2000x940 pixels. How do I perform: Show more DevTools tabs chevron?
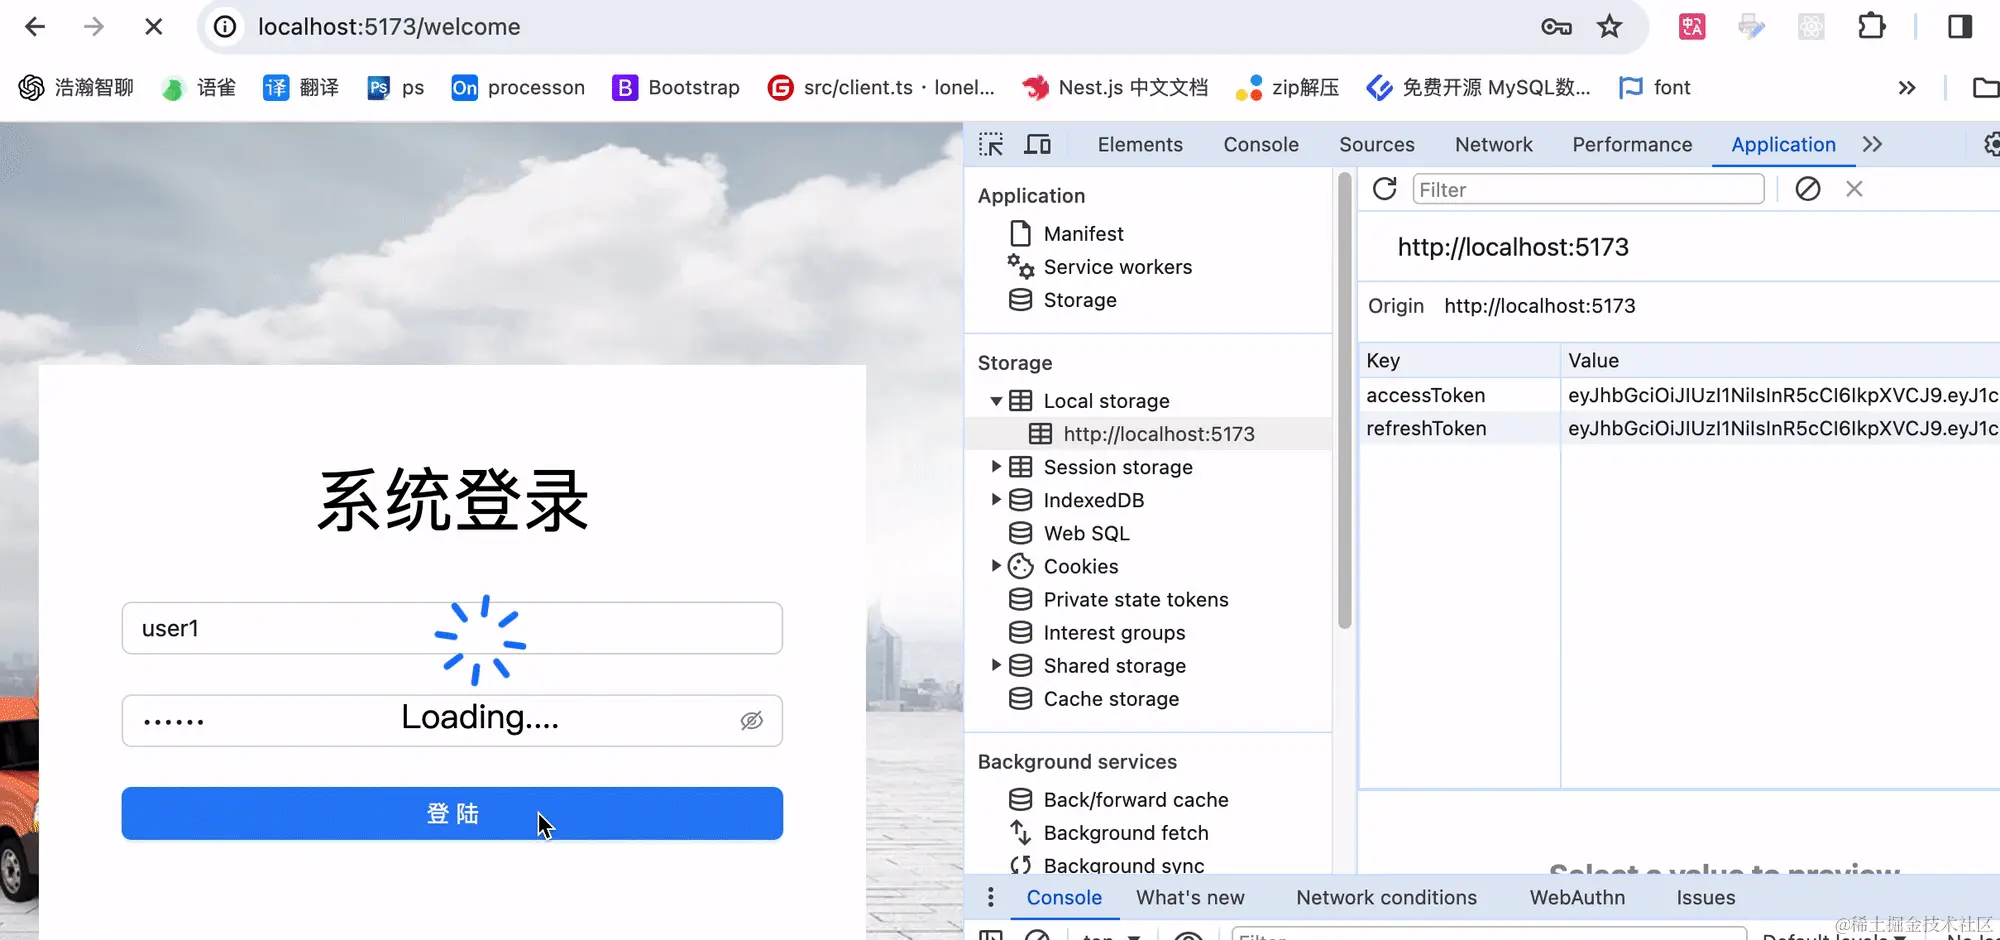[1873, 145]
